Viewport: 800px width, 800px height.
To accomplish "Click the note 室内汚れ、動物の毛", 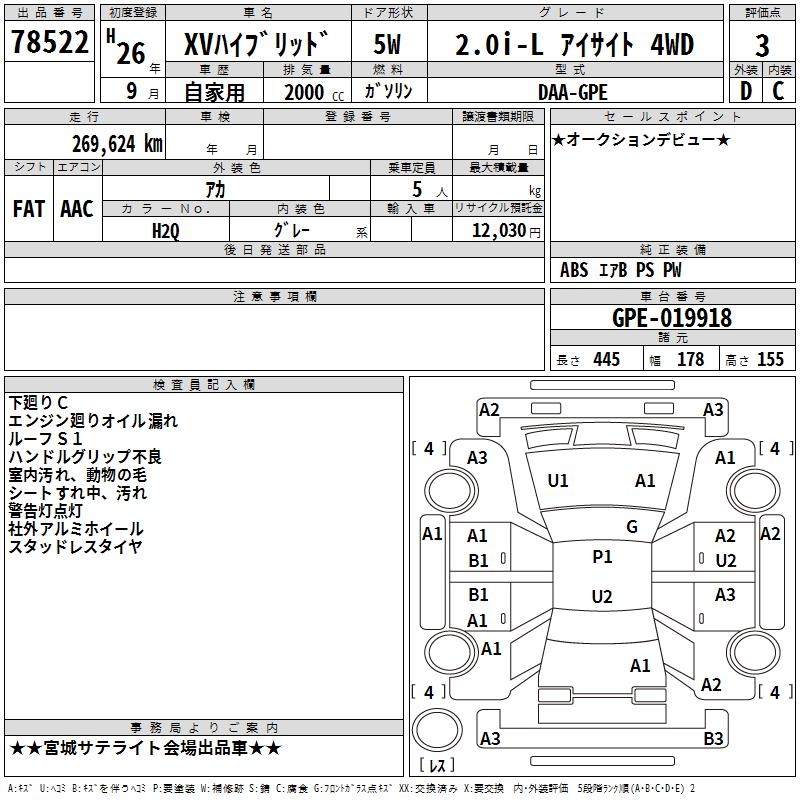I will click(x=78, y=474).
